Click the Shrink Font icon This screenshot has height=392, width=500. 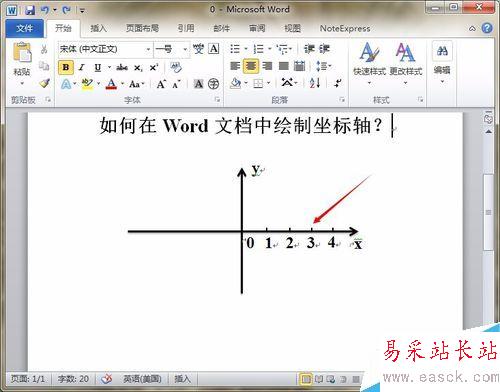click(x=176, y=84)
